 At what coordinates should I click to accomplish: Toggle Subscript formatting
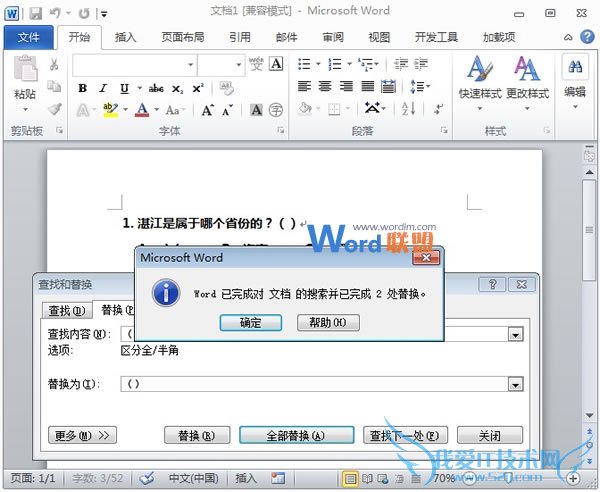coord(177,89)
